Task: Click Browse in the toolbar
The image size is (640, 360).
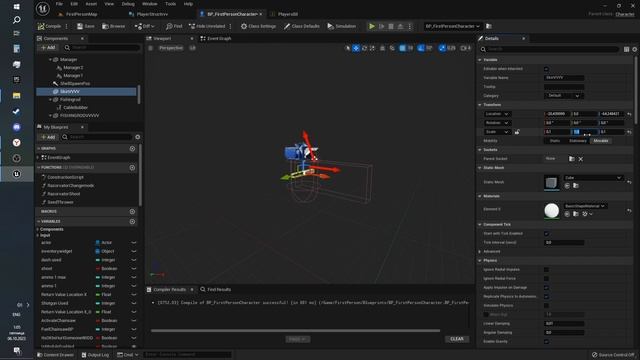Action: [x=114, y=26]
